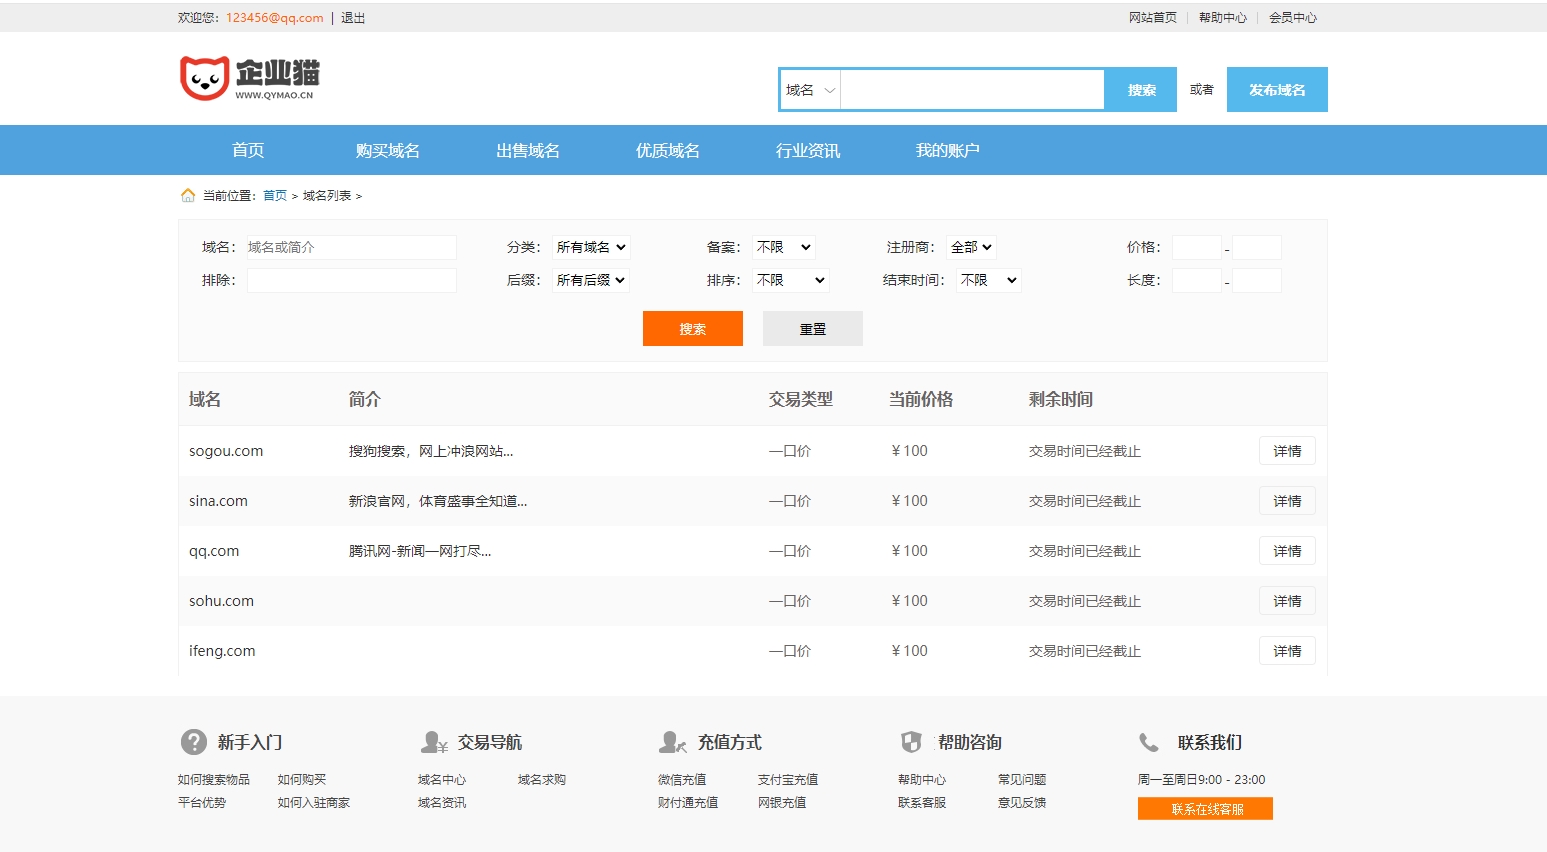
Task: Click the shield icon beside 帮助咨询
Action: (x=911, y=742)
